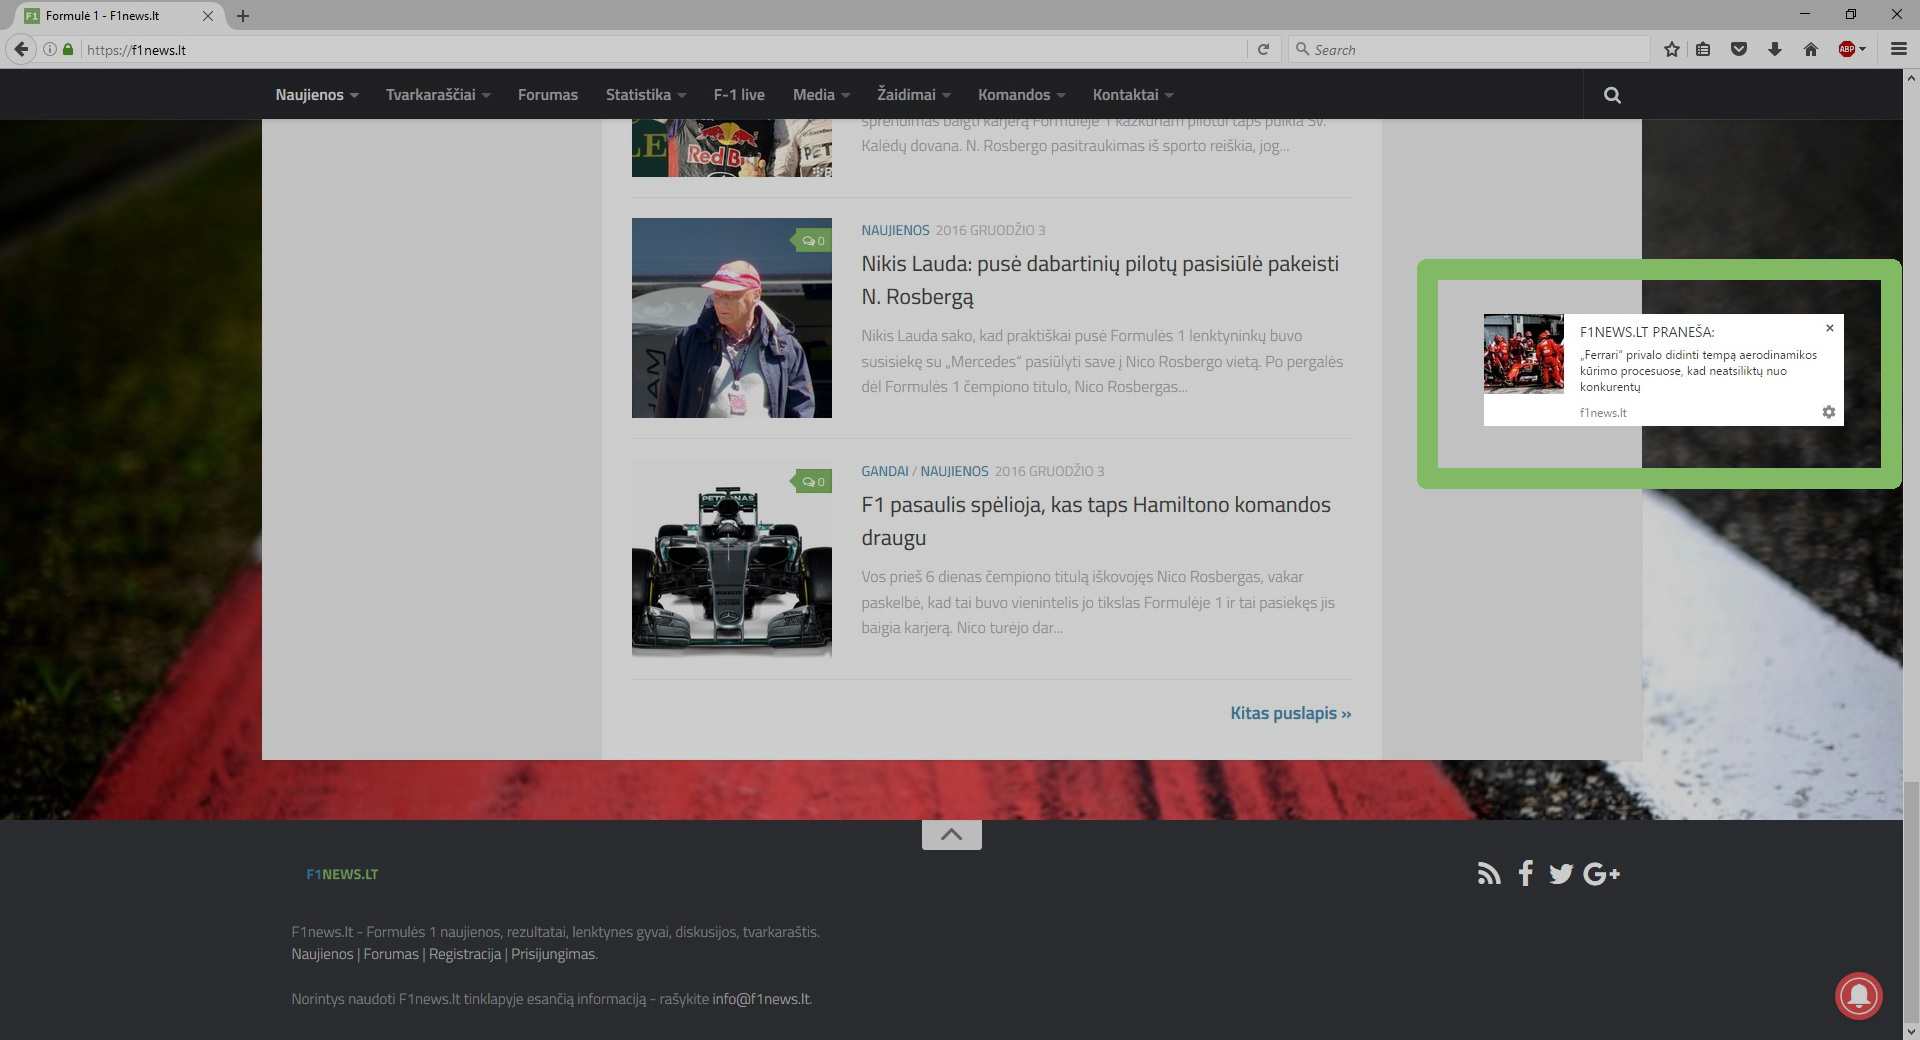Open article 'Nikis Lauda: pusė dabartinių pilotų'
The height and width of the screenshot is (1040, 1920).
click(x=1100, y=280)
